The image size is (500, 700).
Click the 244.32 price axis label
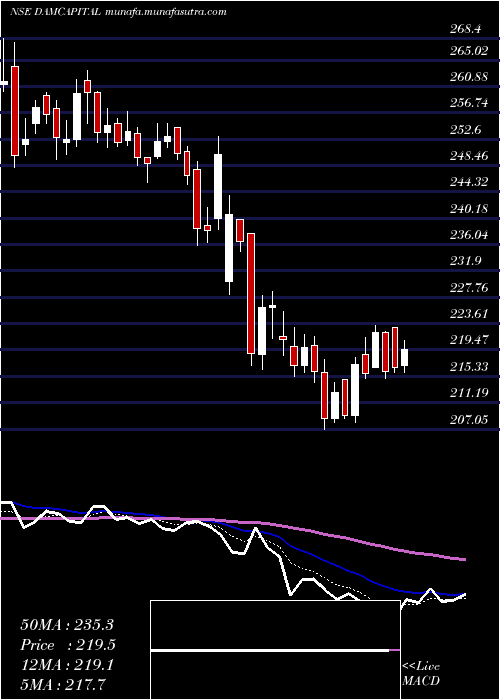pyautogui.click(x=468, y=182)
